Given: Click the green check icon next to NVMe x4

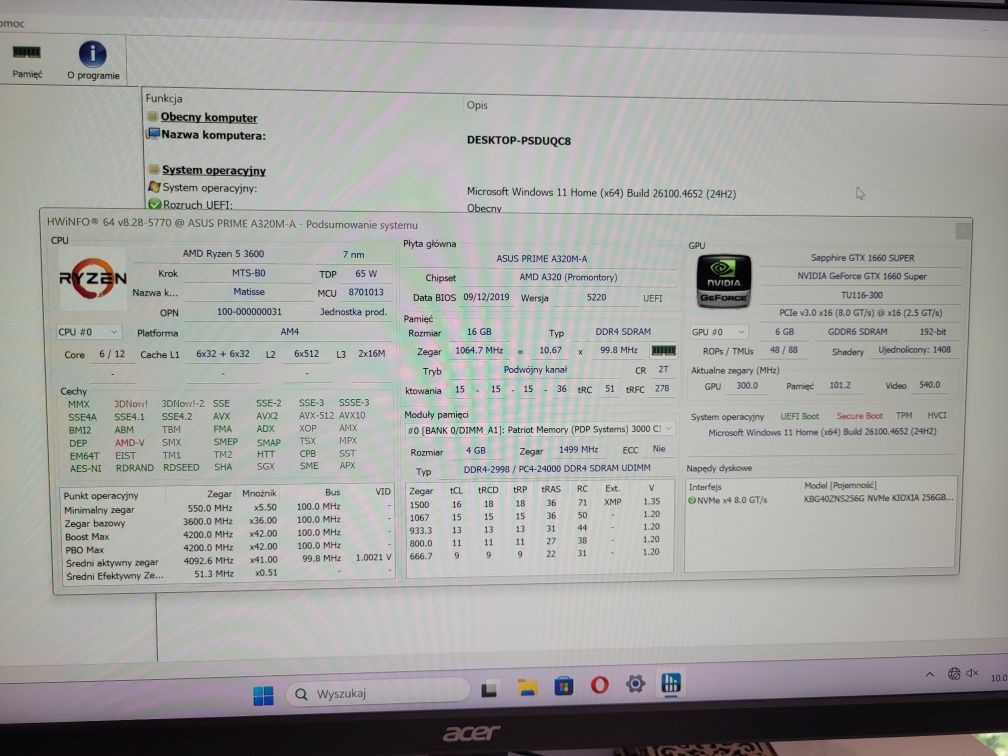Looking at the screenshot, I should 692,500.
